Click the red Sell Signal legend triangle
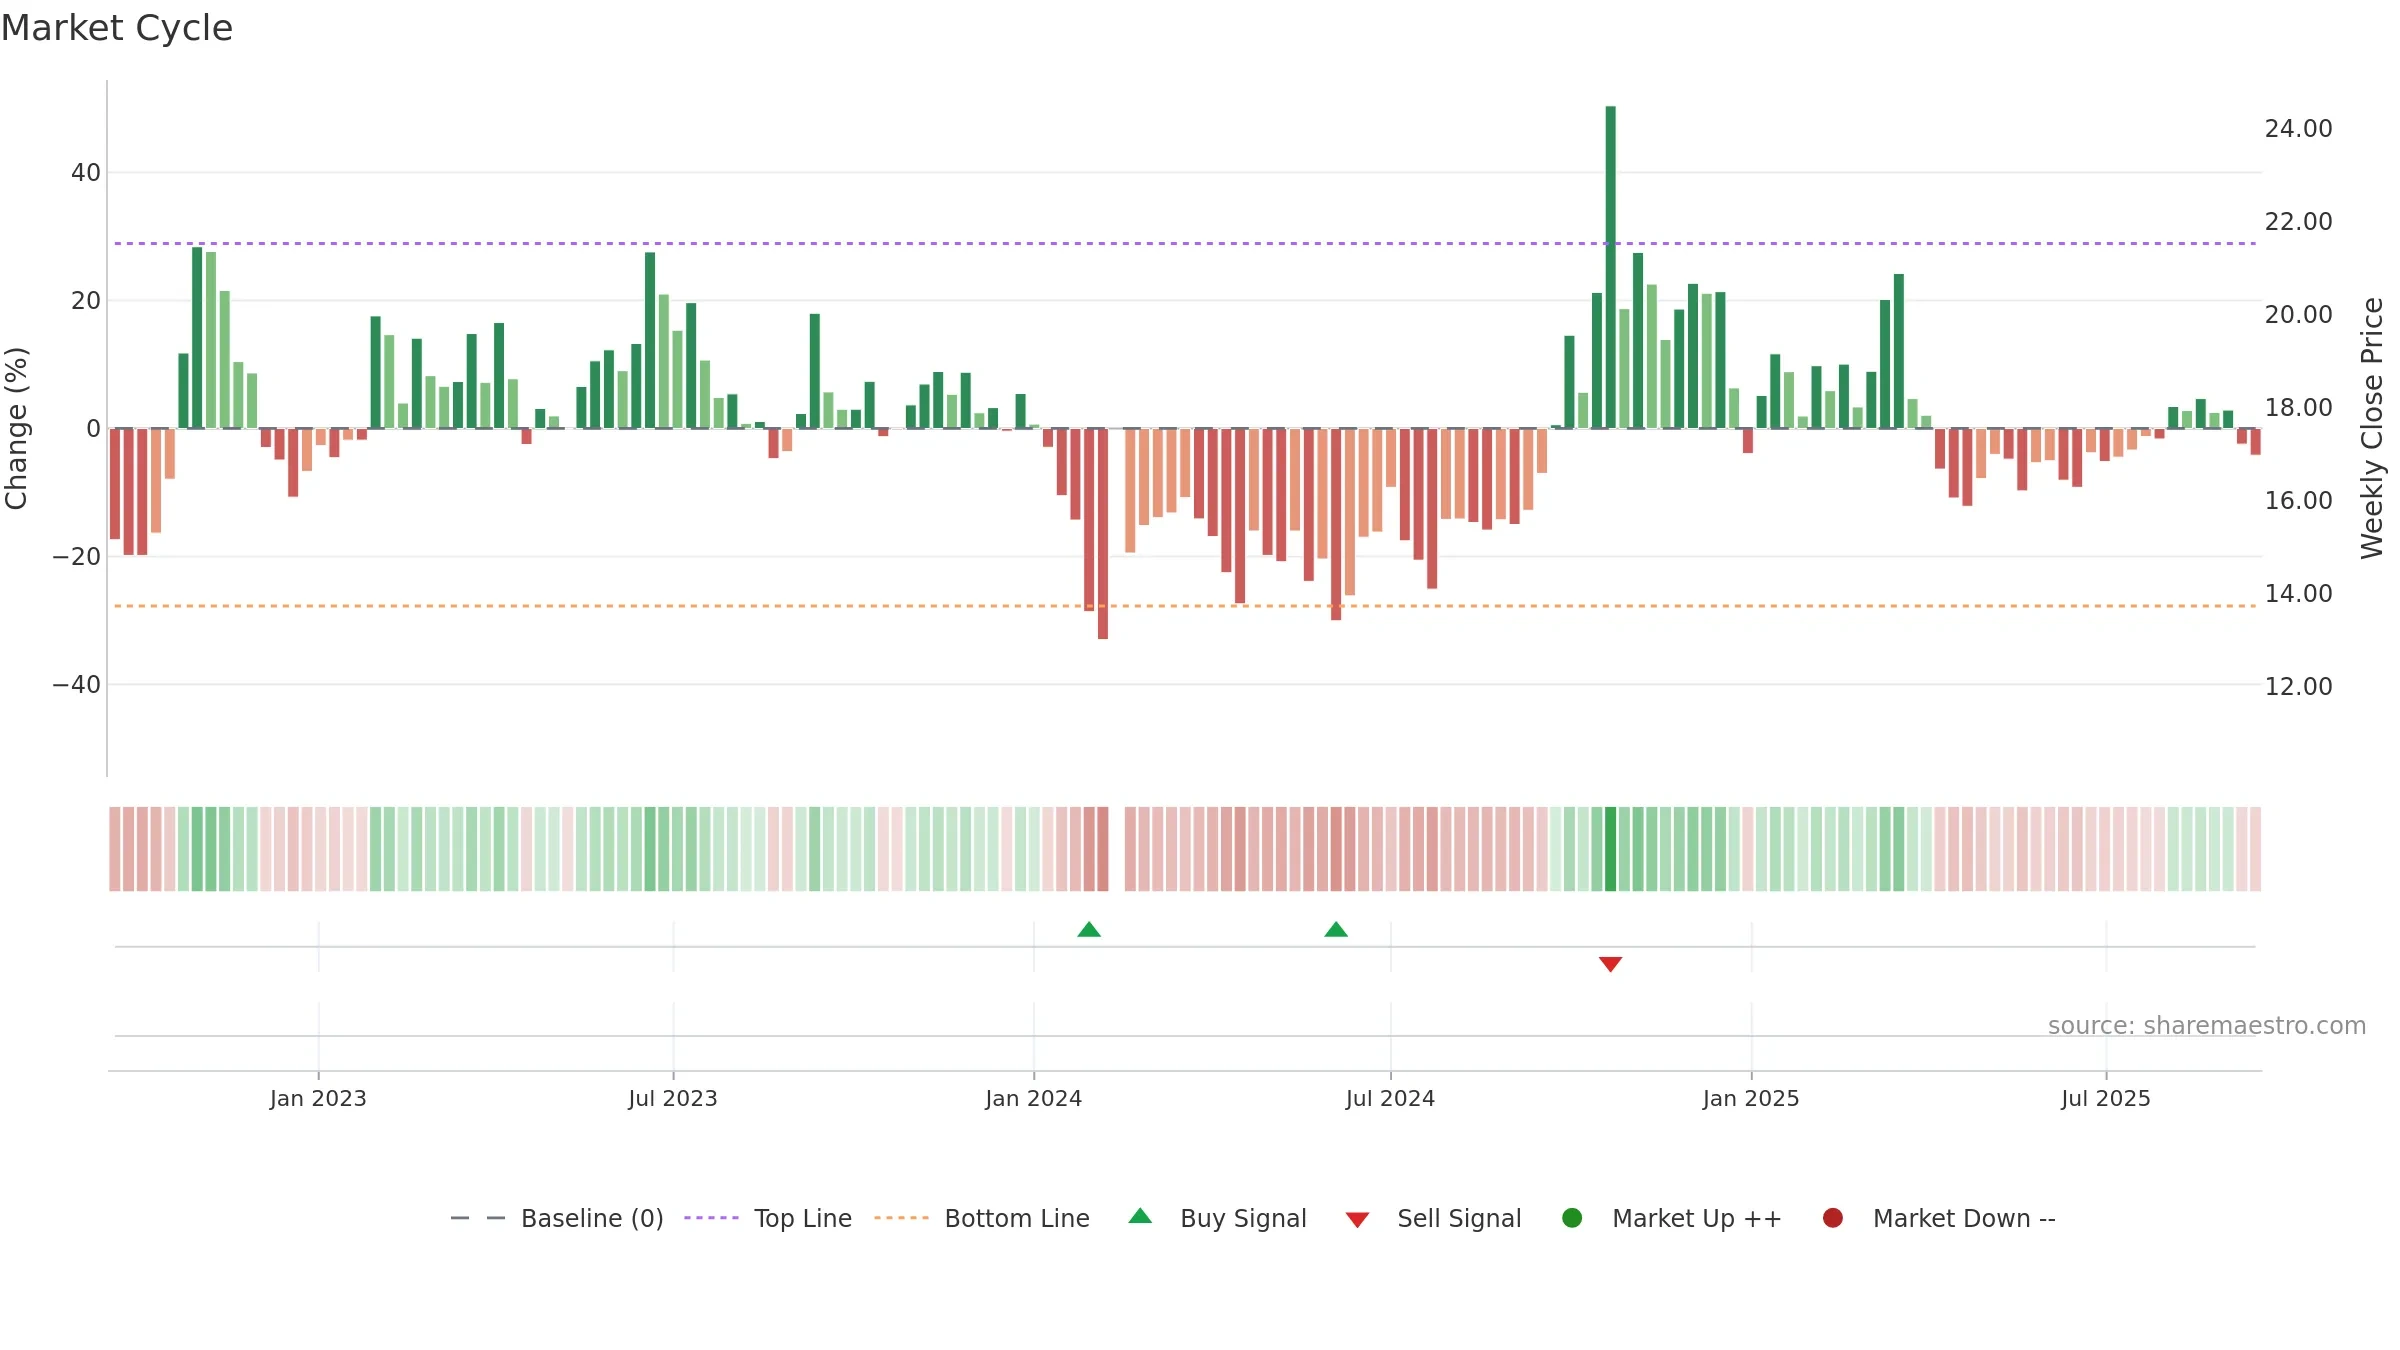This screenshot has width=2400, height=1350. click(1357, 1220)
